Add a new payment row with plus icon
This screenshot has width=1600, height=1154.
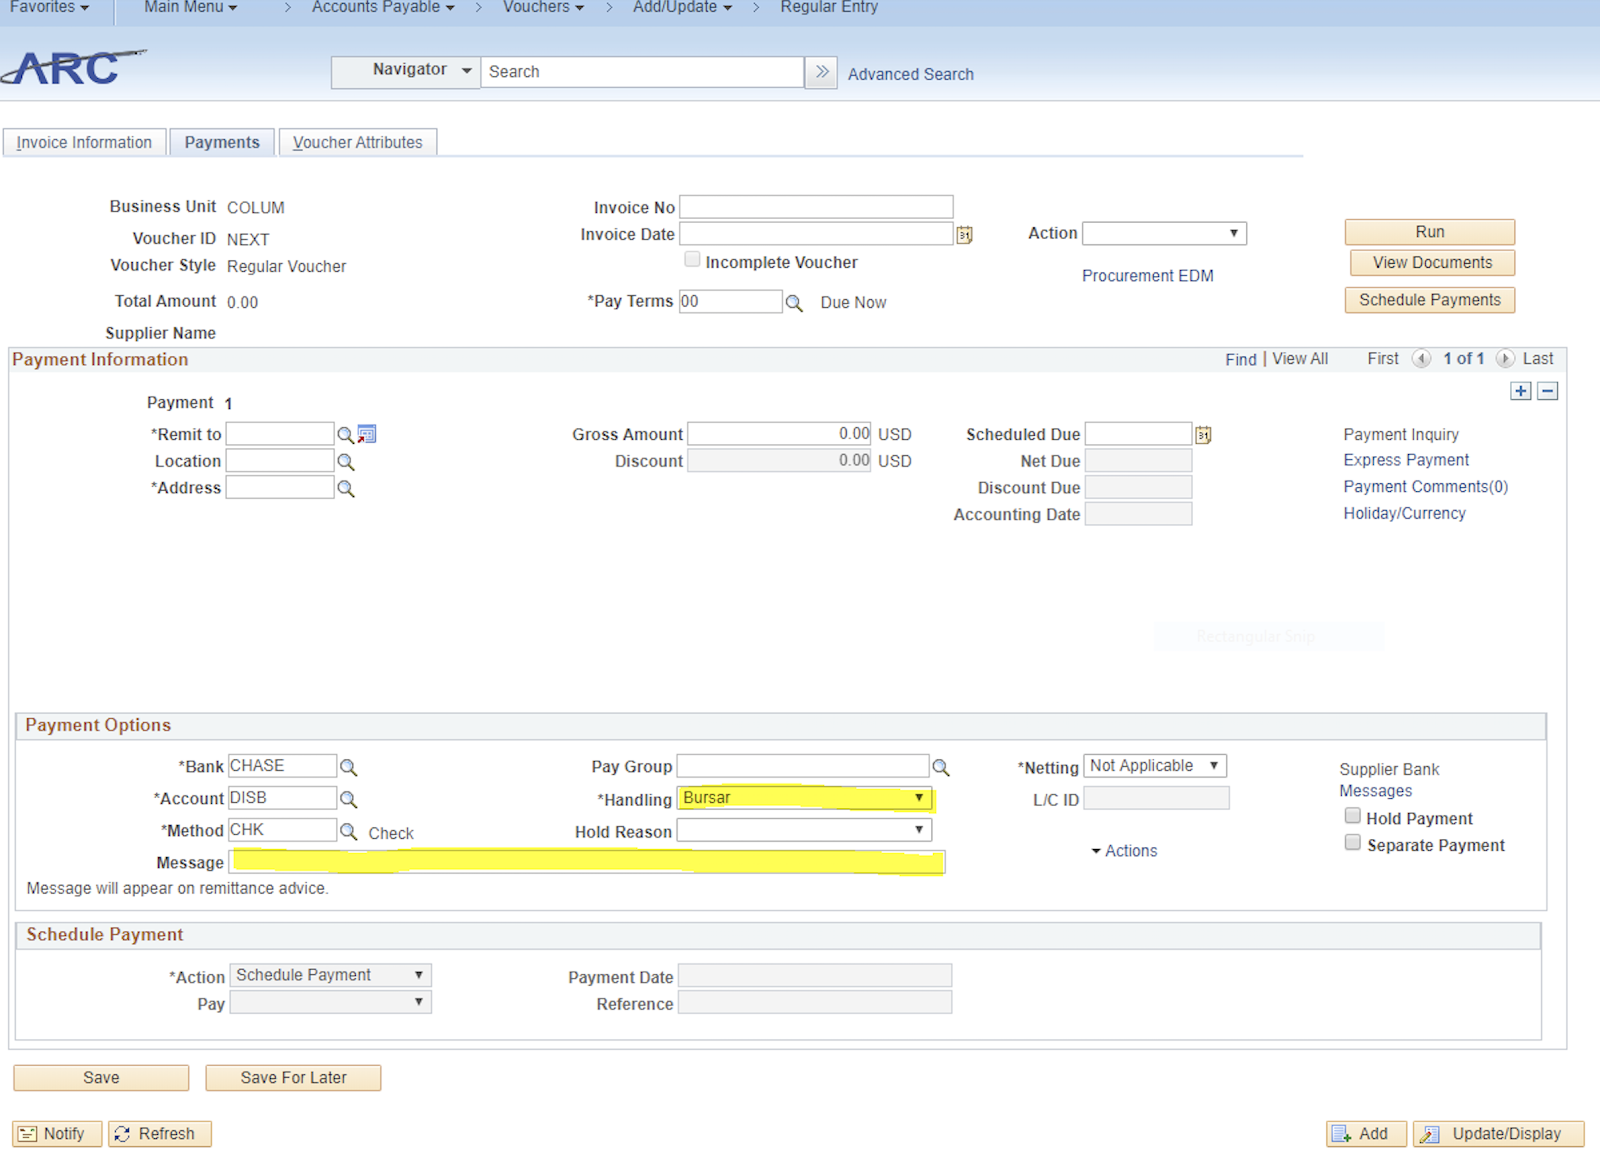(x=1520, y=391)
